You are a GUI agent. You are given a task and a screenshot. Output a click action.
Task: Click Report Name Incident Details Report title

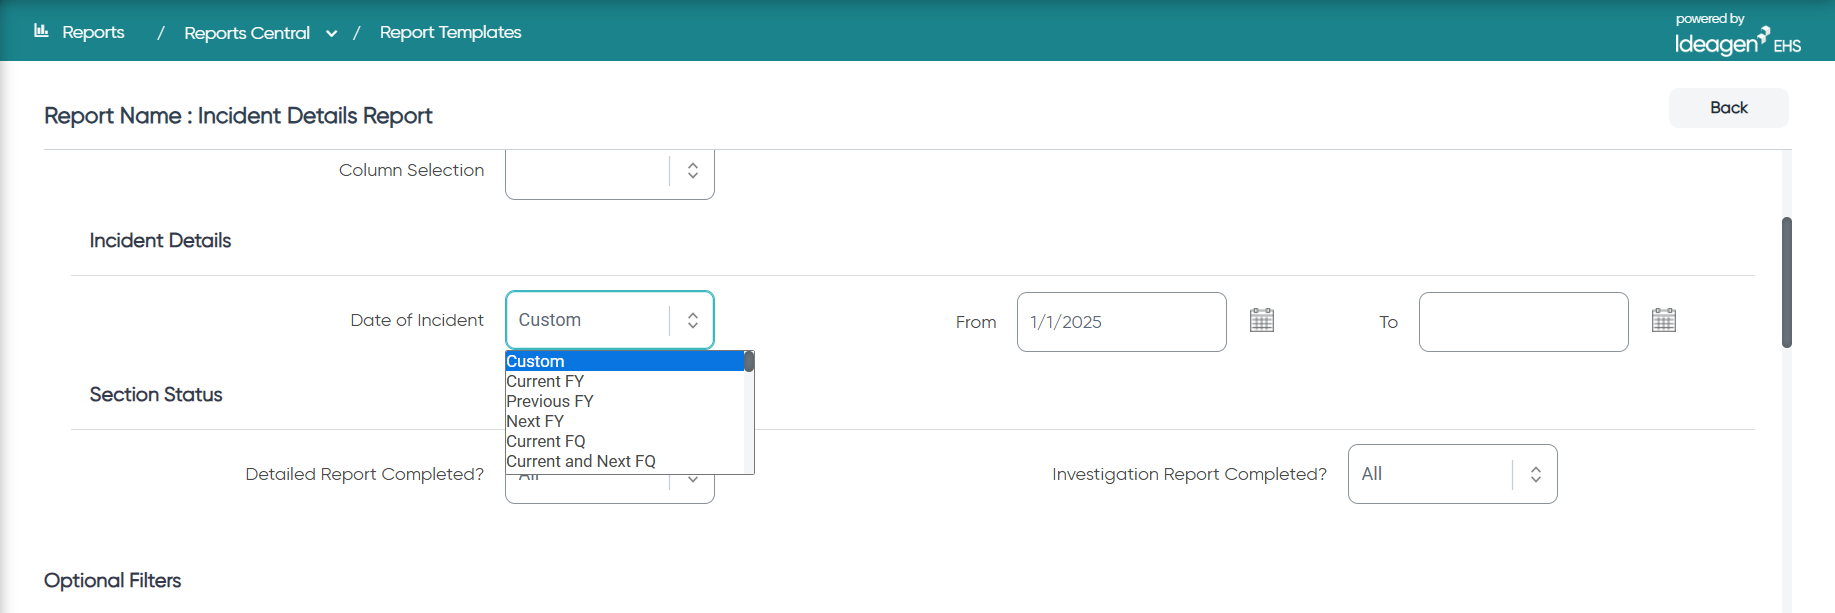click(x=238, y=116)
